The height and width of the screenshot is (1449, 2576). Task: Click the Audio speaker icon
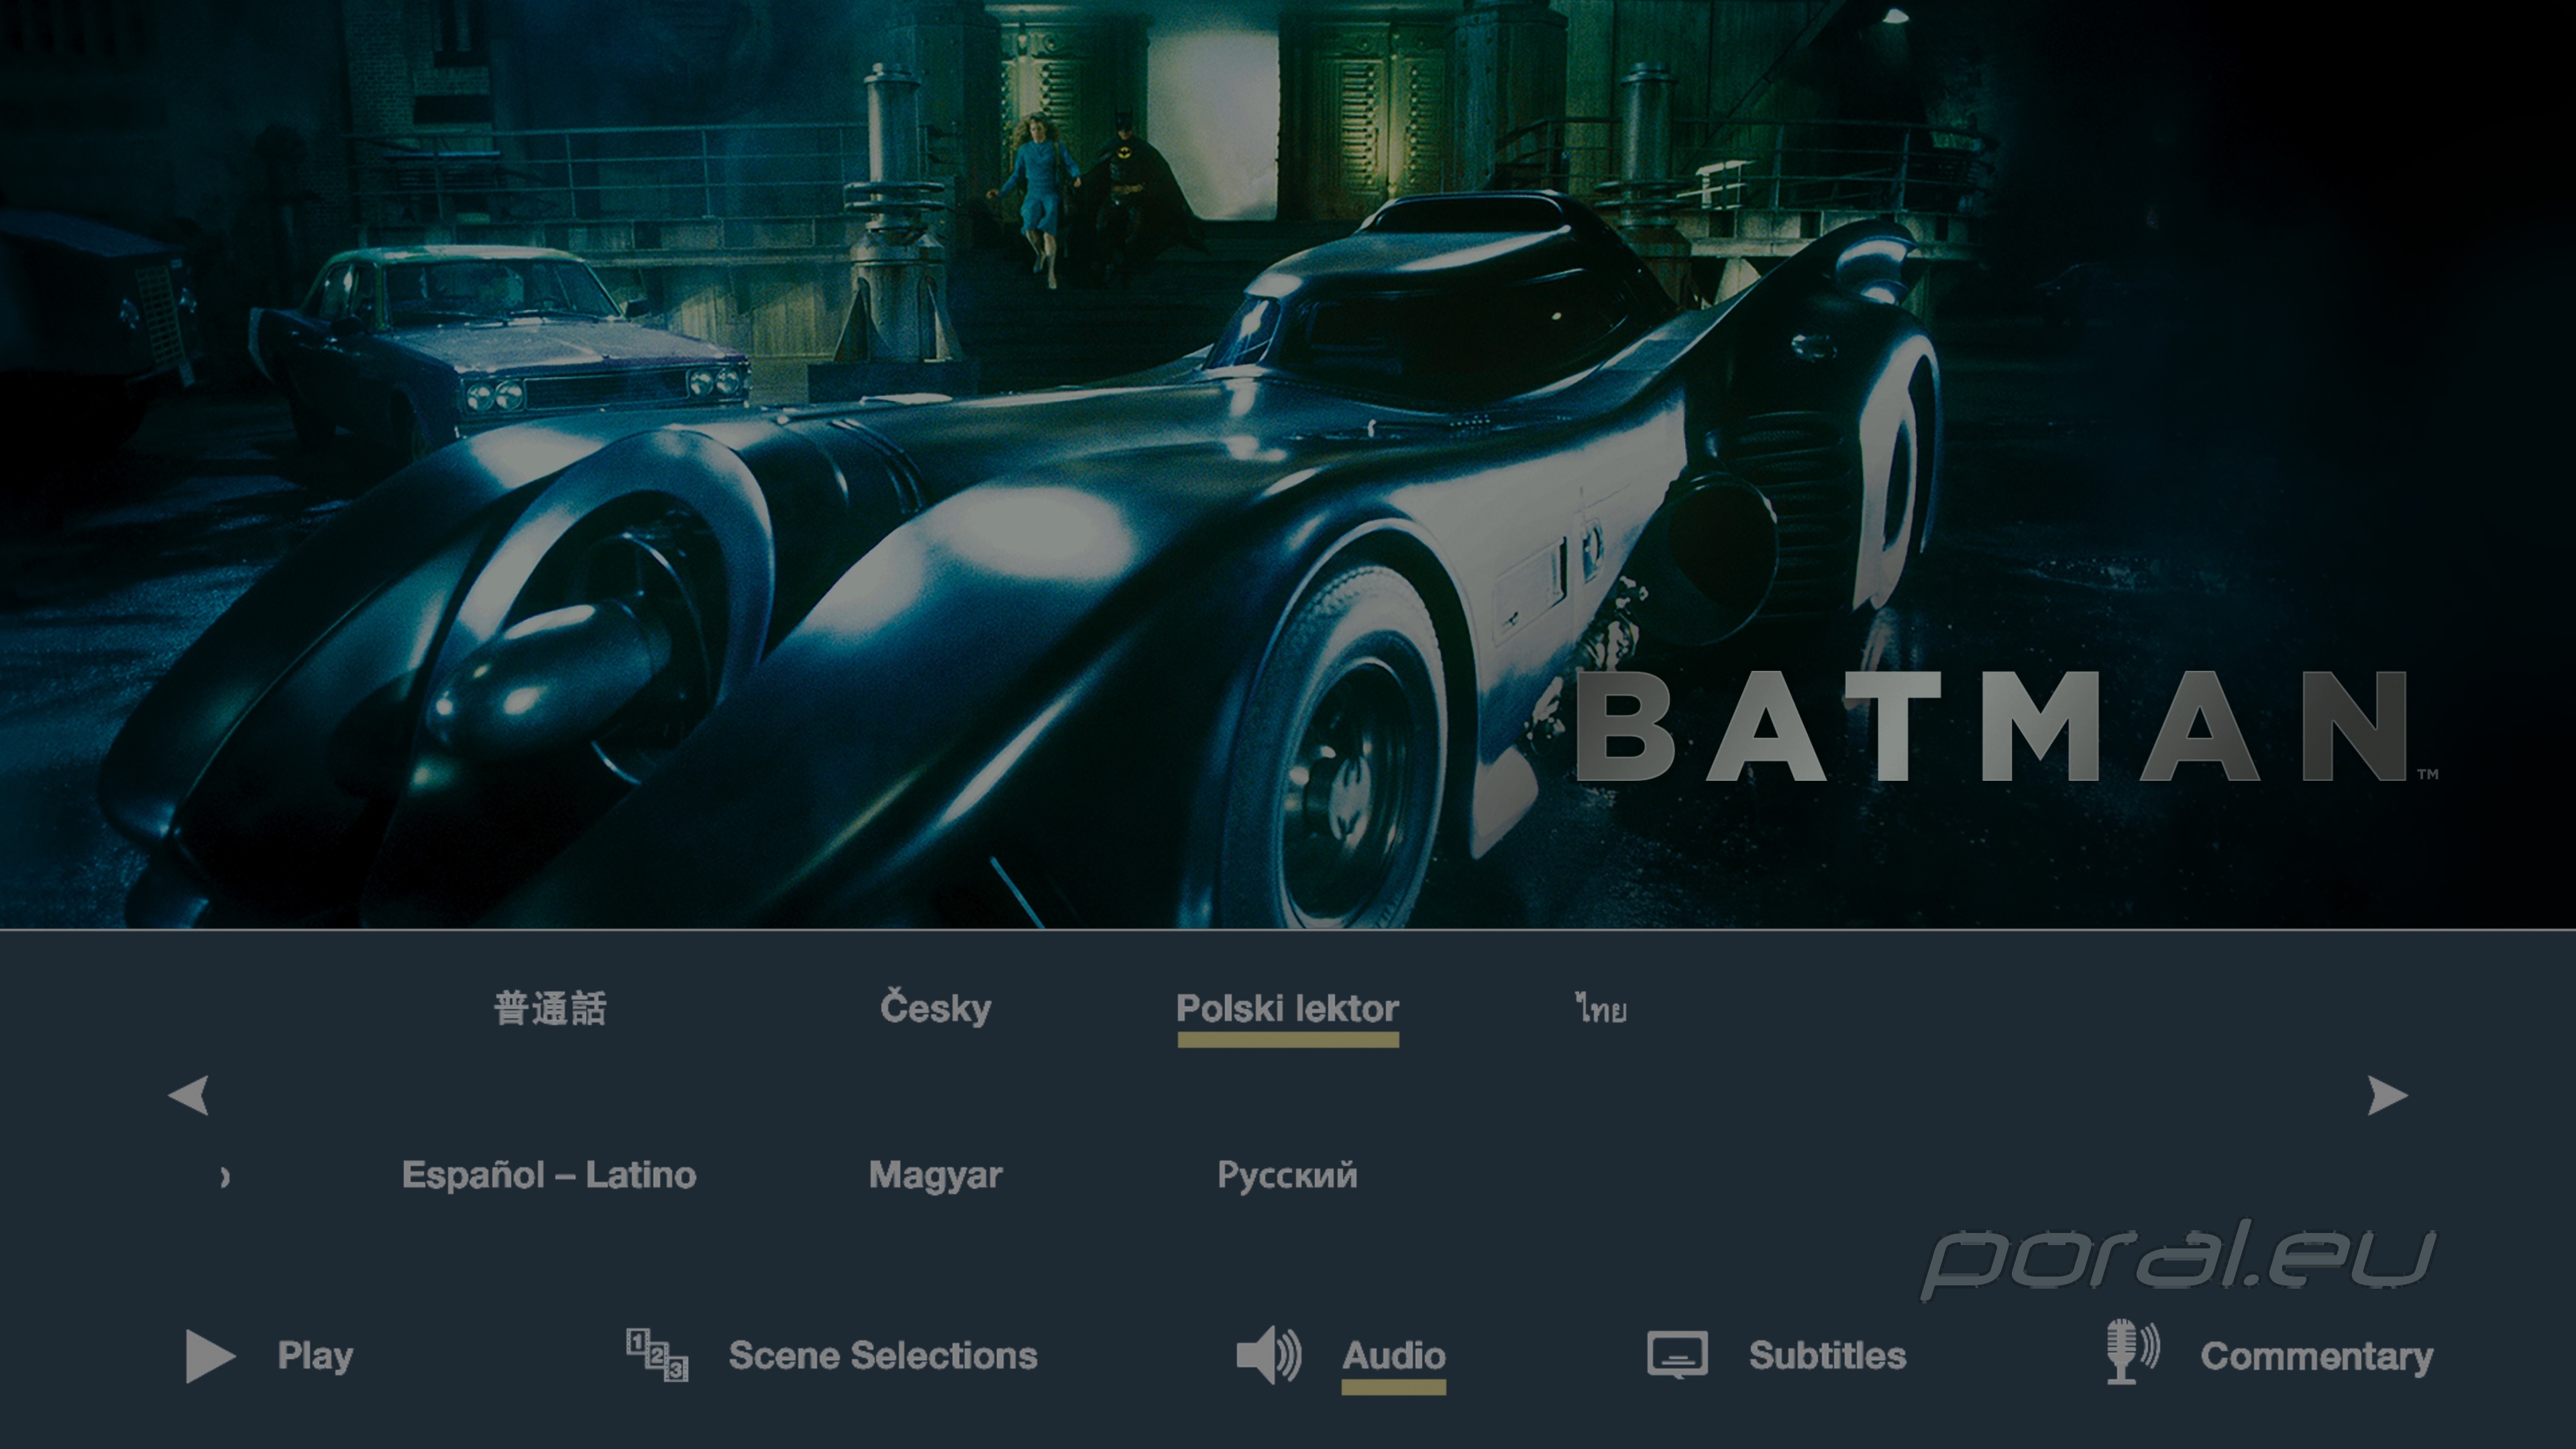1269,1355
